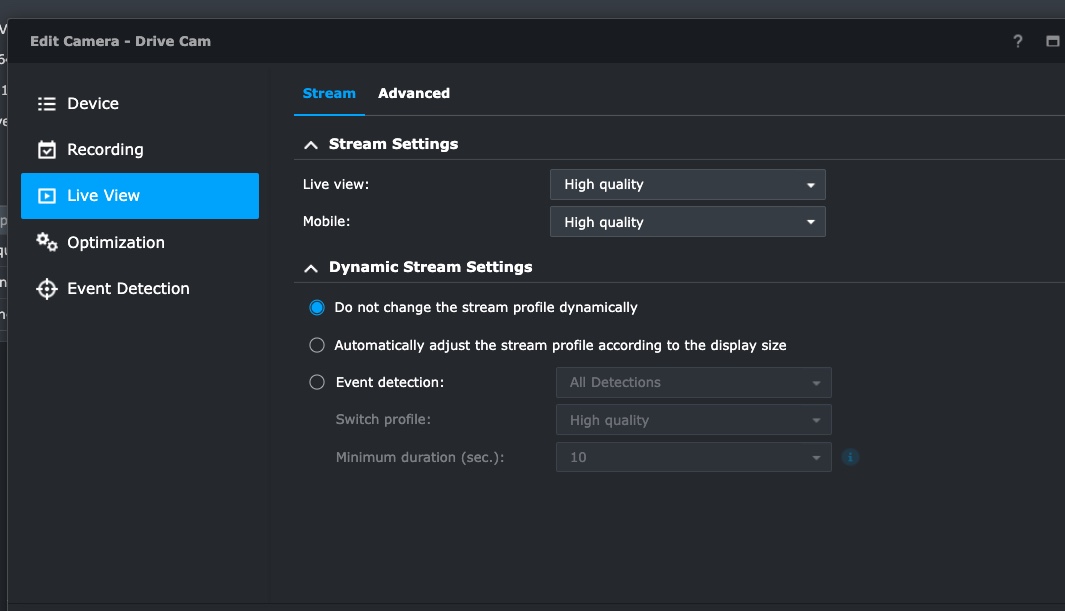
Task: Click the Event Detection crosshair icon
Action: pyautogui.click(x=46, y=289)
